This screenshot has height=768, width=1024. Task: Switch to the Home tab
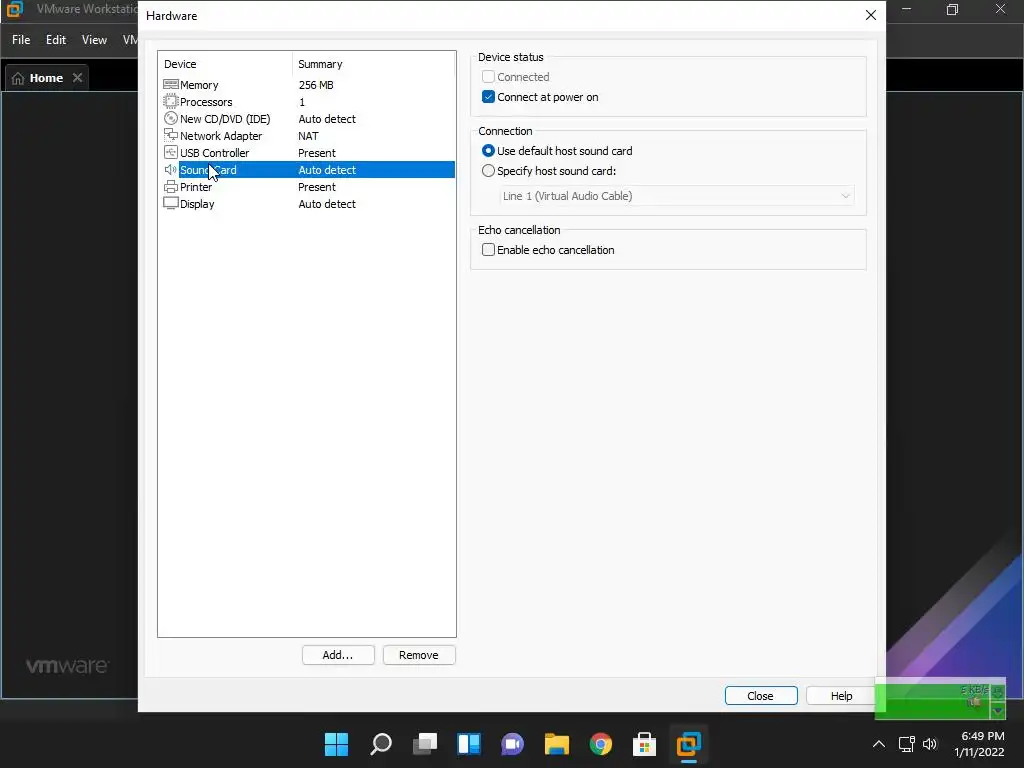coord(46,78)
